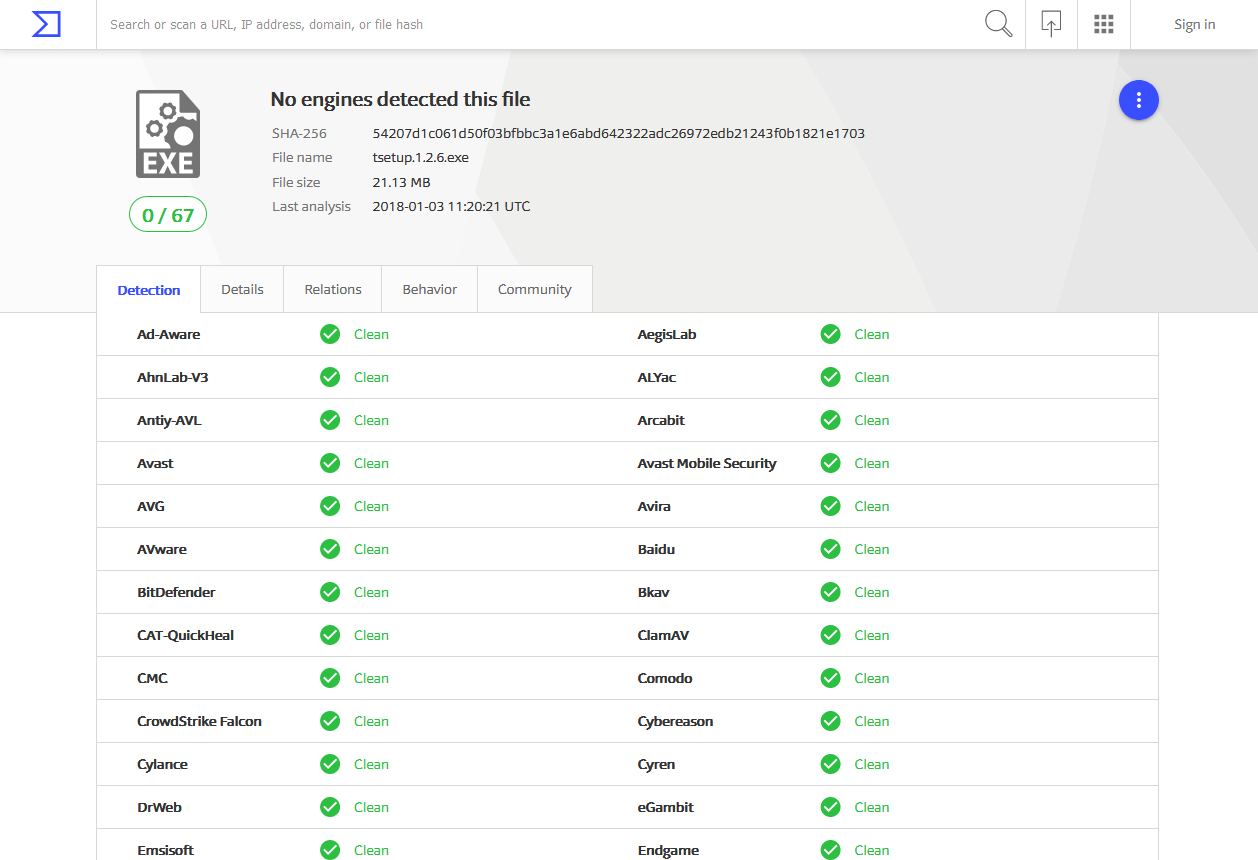Image resolution: width=1258 pixels, height=860 pixels.
Task: Click the green check icon for Avast Mobile Security
Action: coord(830,463)
